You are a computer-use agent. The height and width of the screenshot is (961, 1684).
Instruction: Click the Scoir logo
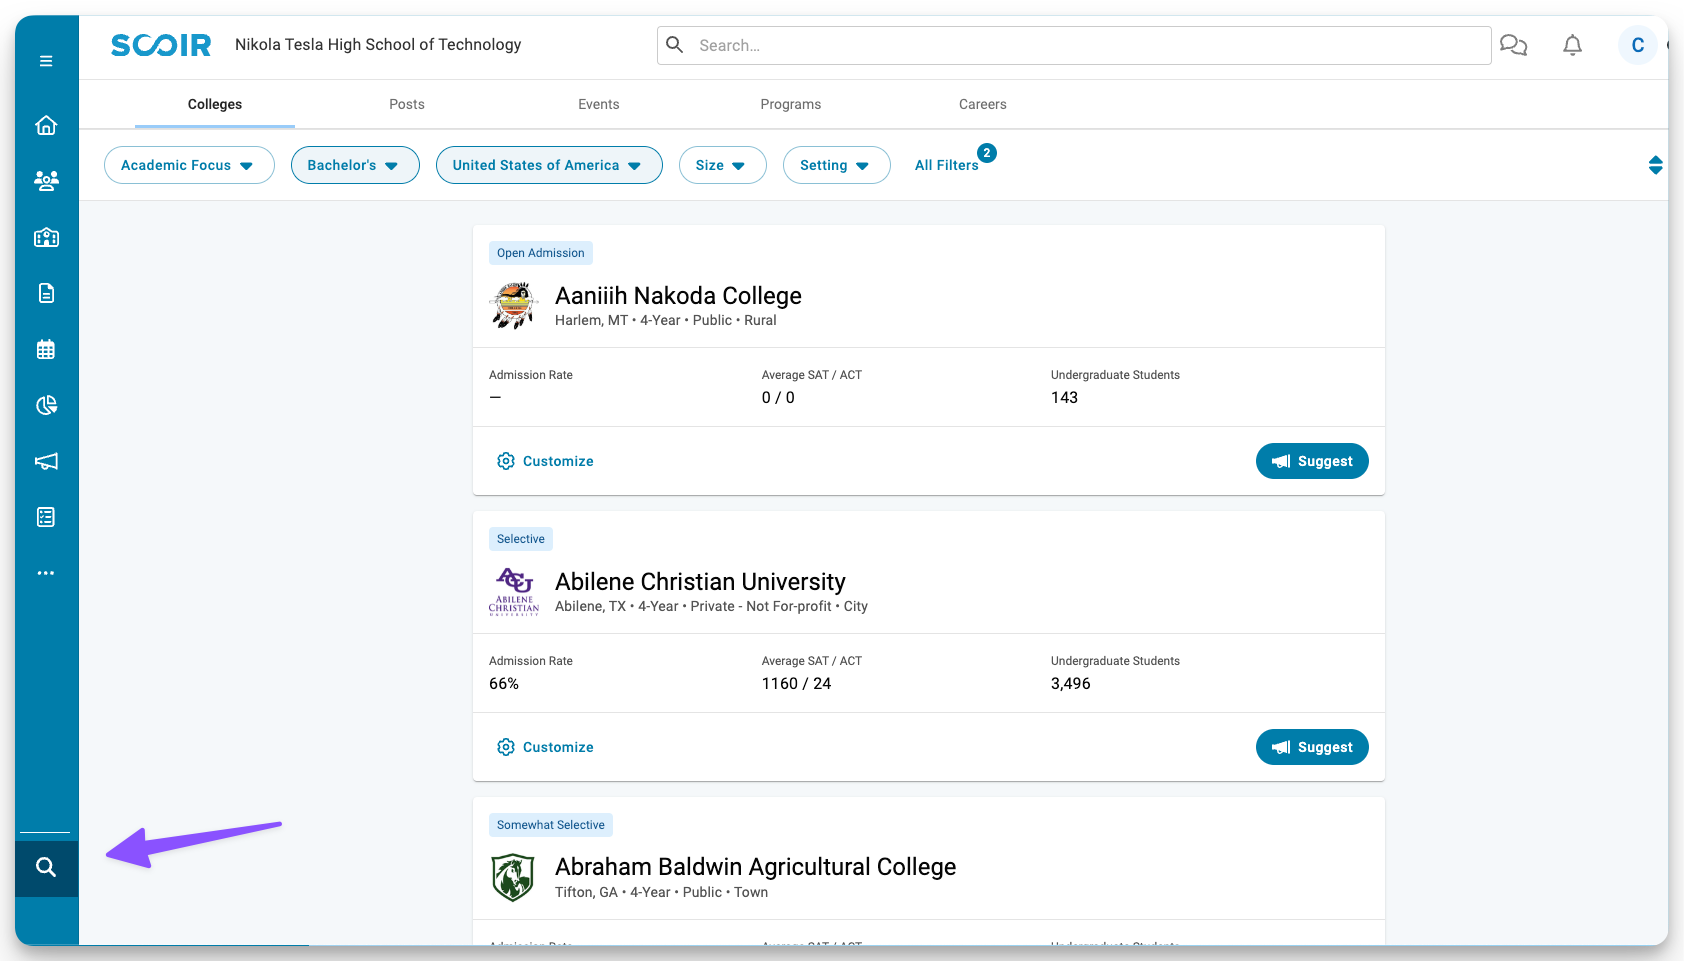(161, 45)
